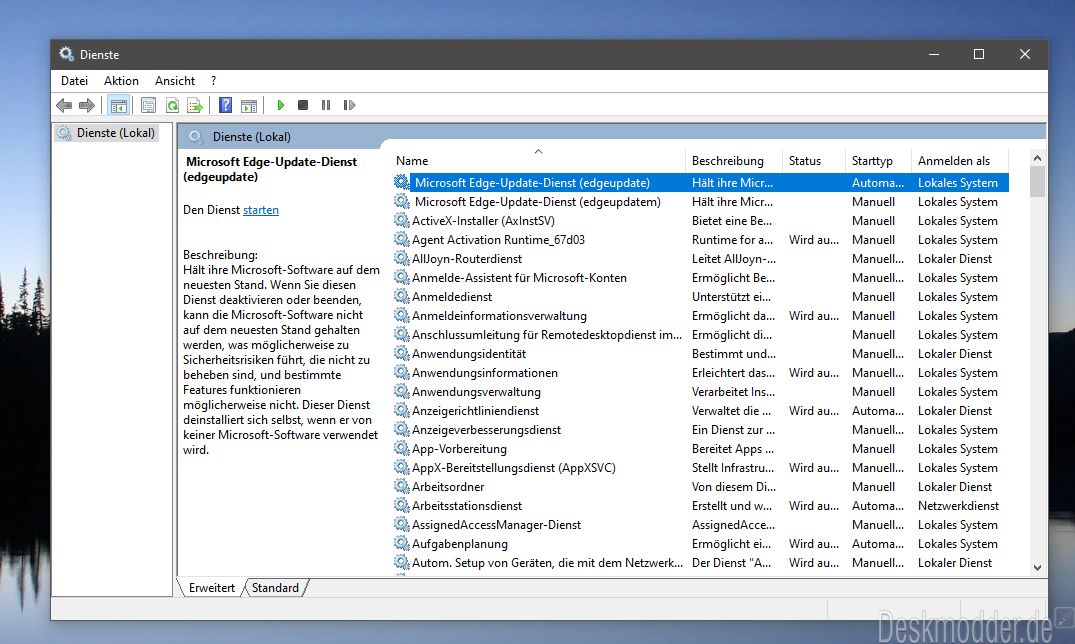Screen dimensions: 1075x644
Task: Click 'Ein Dienst zur ...' description cell
Action: [733, 429]
